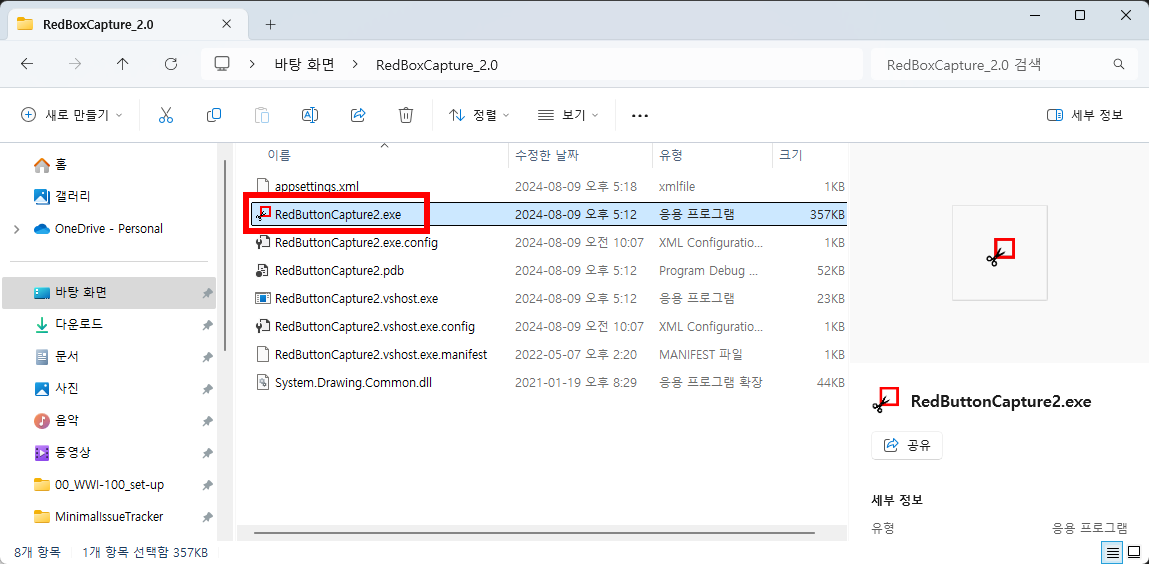Refresh the folder view
Screen dimensions: 1149x564
[171, 64]
